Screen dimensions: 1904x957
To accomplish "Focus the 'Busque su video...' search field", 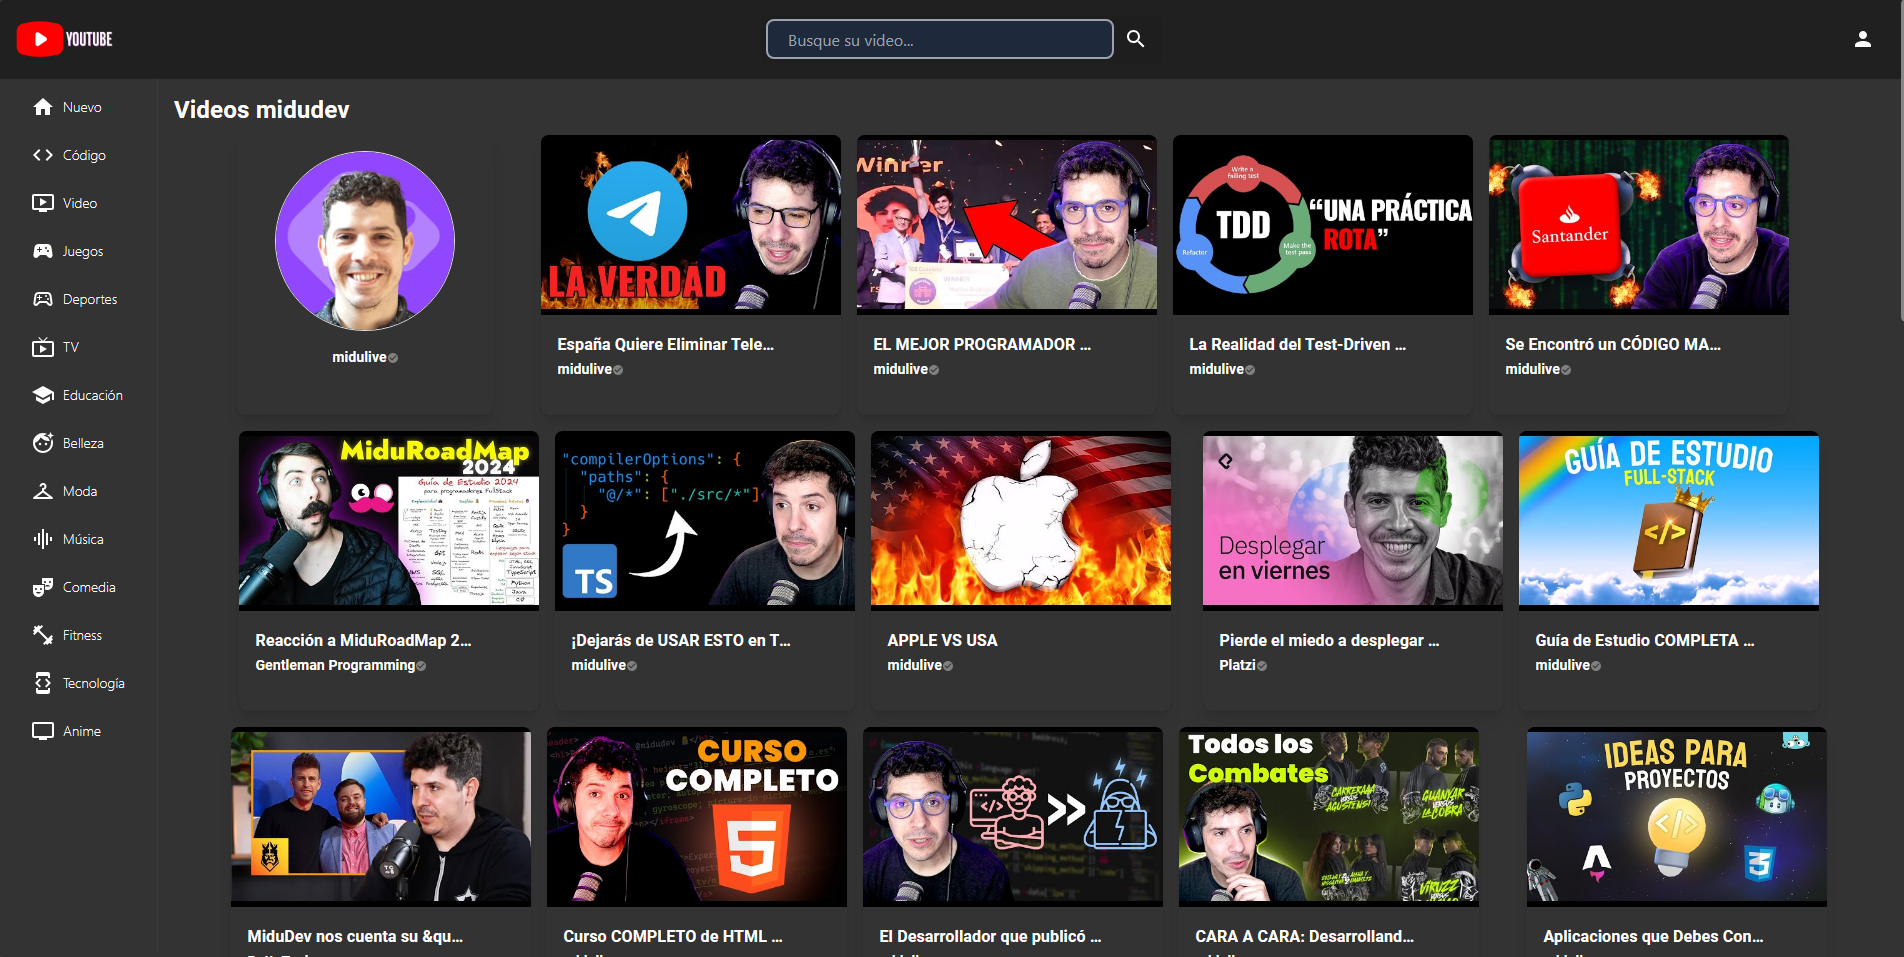I will 939,40.
